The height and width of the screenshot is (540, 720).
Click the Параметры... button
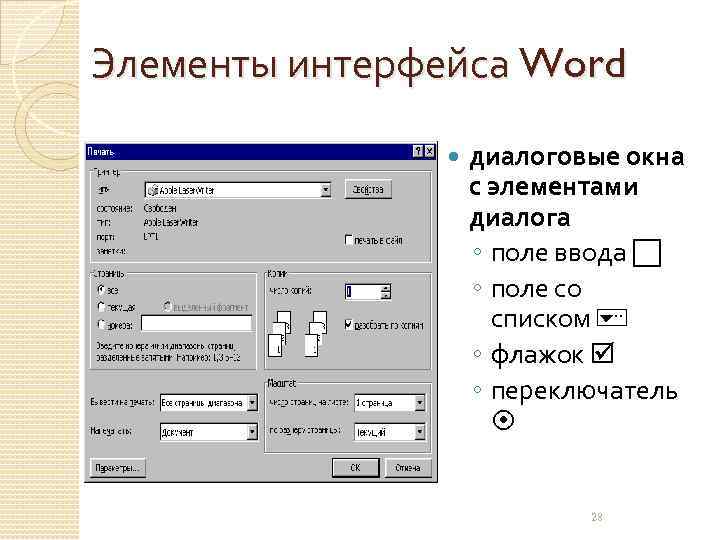(118, 468)
